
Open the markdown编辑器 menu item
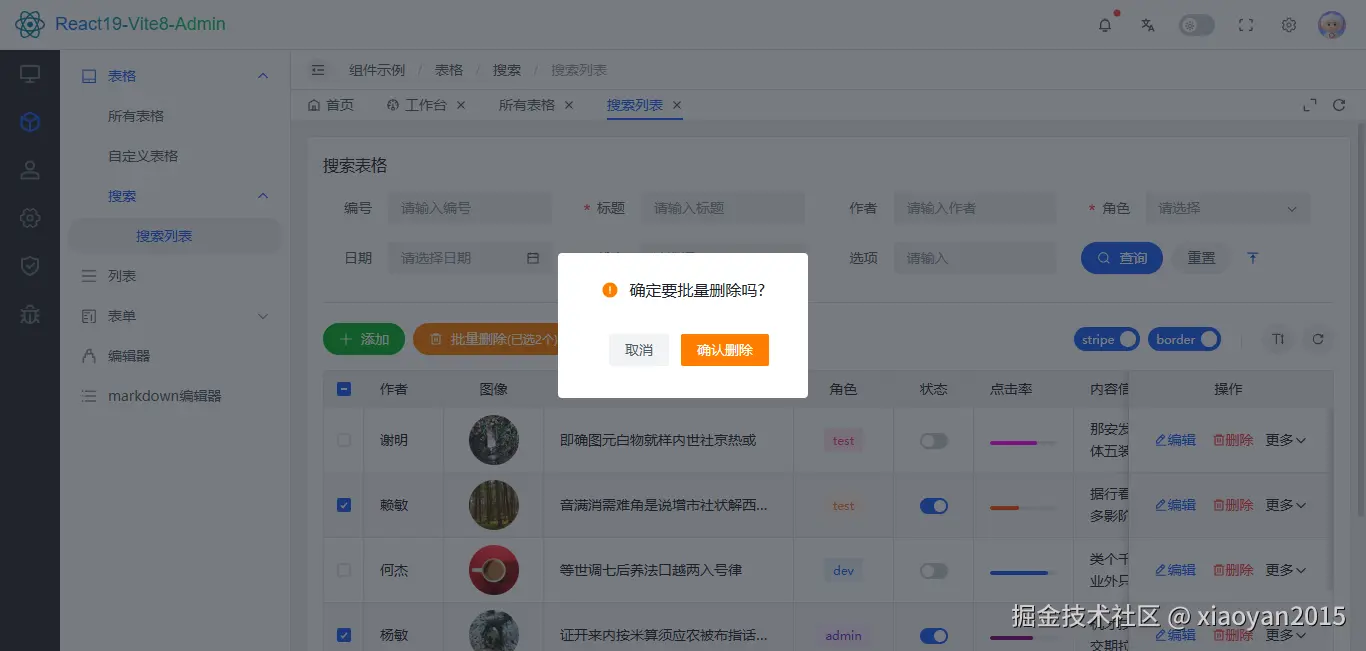point(175,396)
